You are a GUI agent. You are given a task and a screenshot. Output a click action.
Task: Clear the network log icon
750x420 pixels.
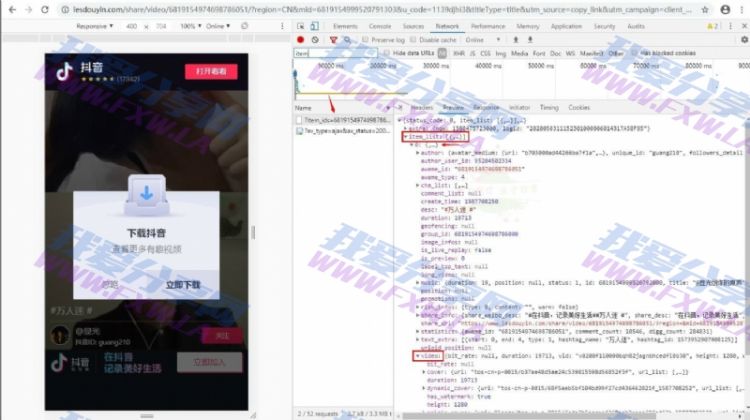[x=315, y=40]
